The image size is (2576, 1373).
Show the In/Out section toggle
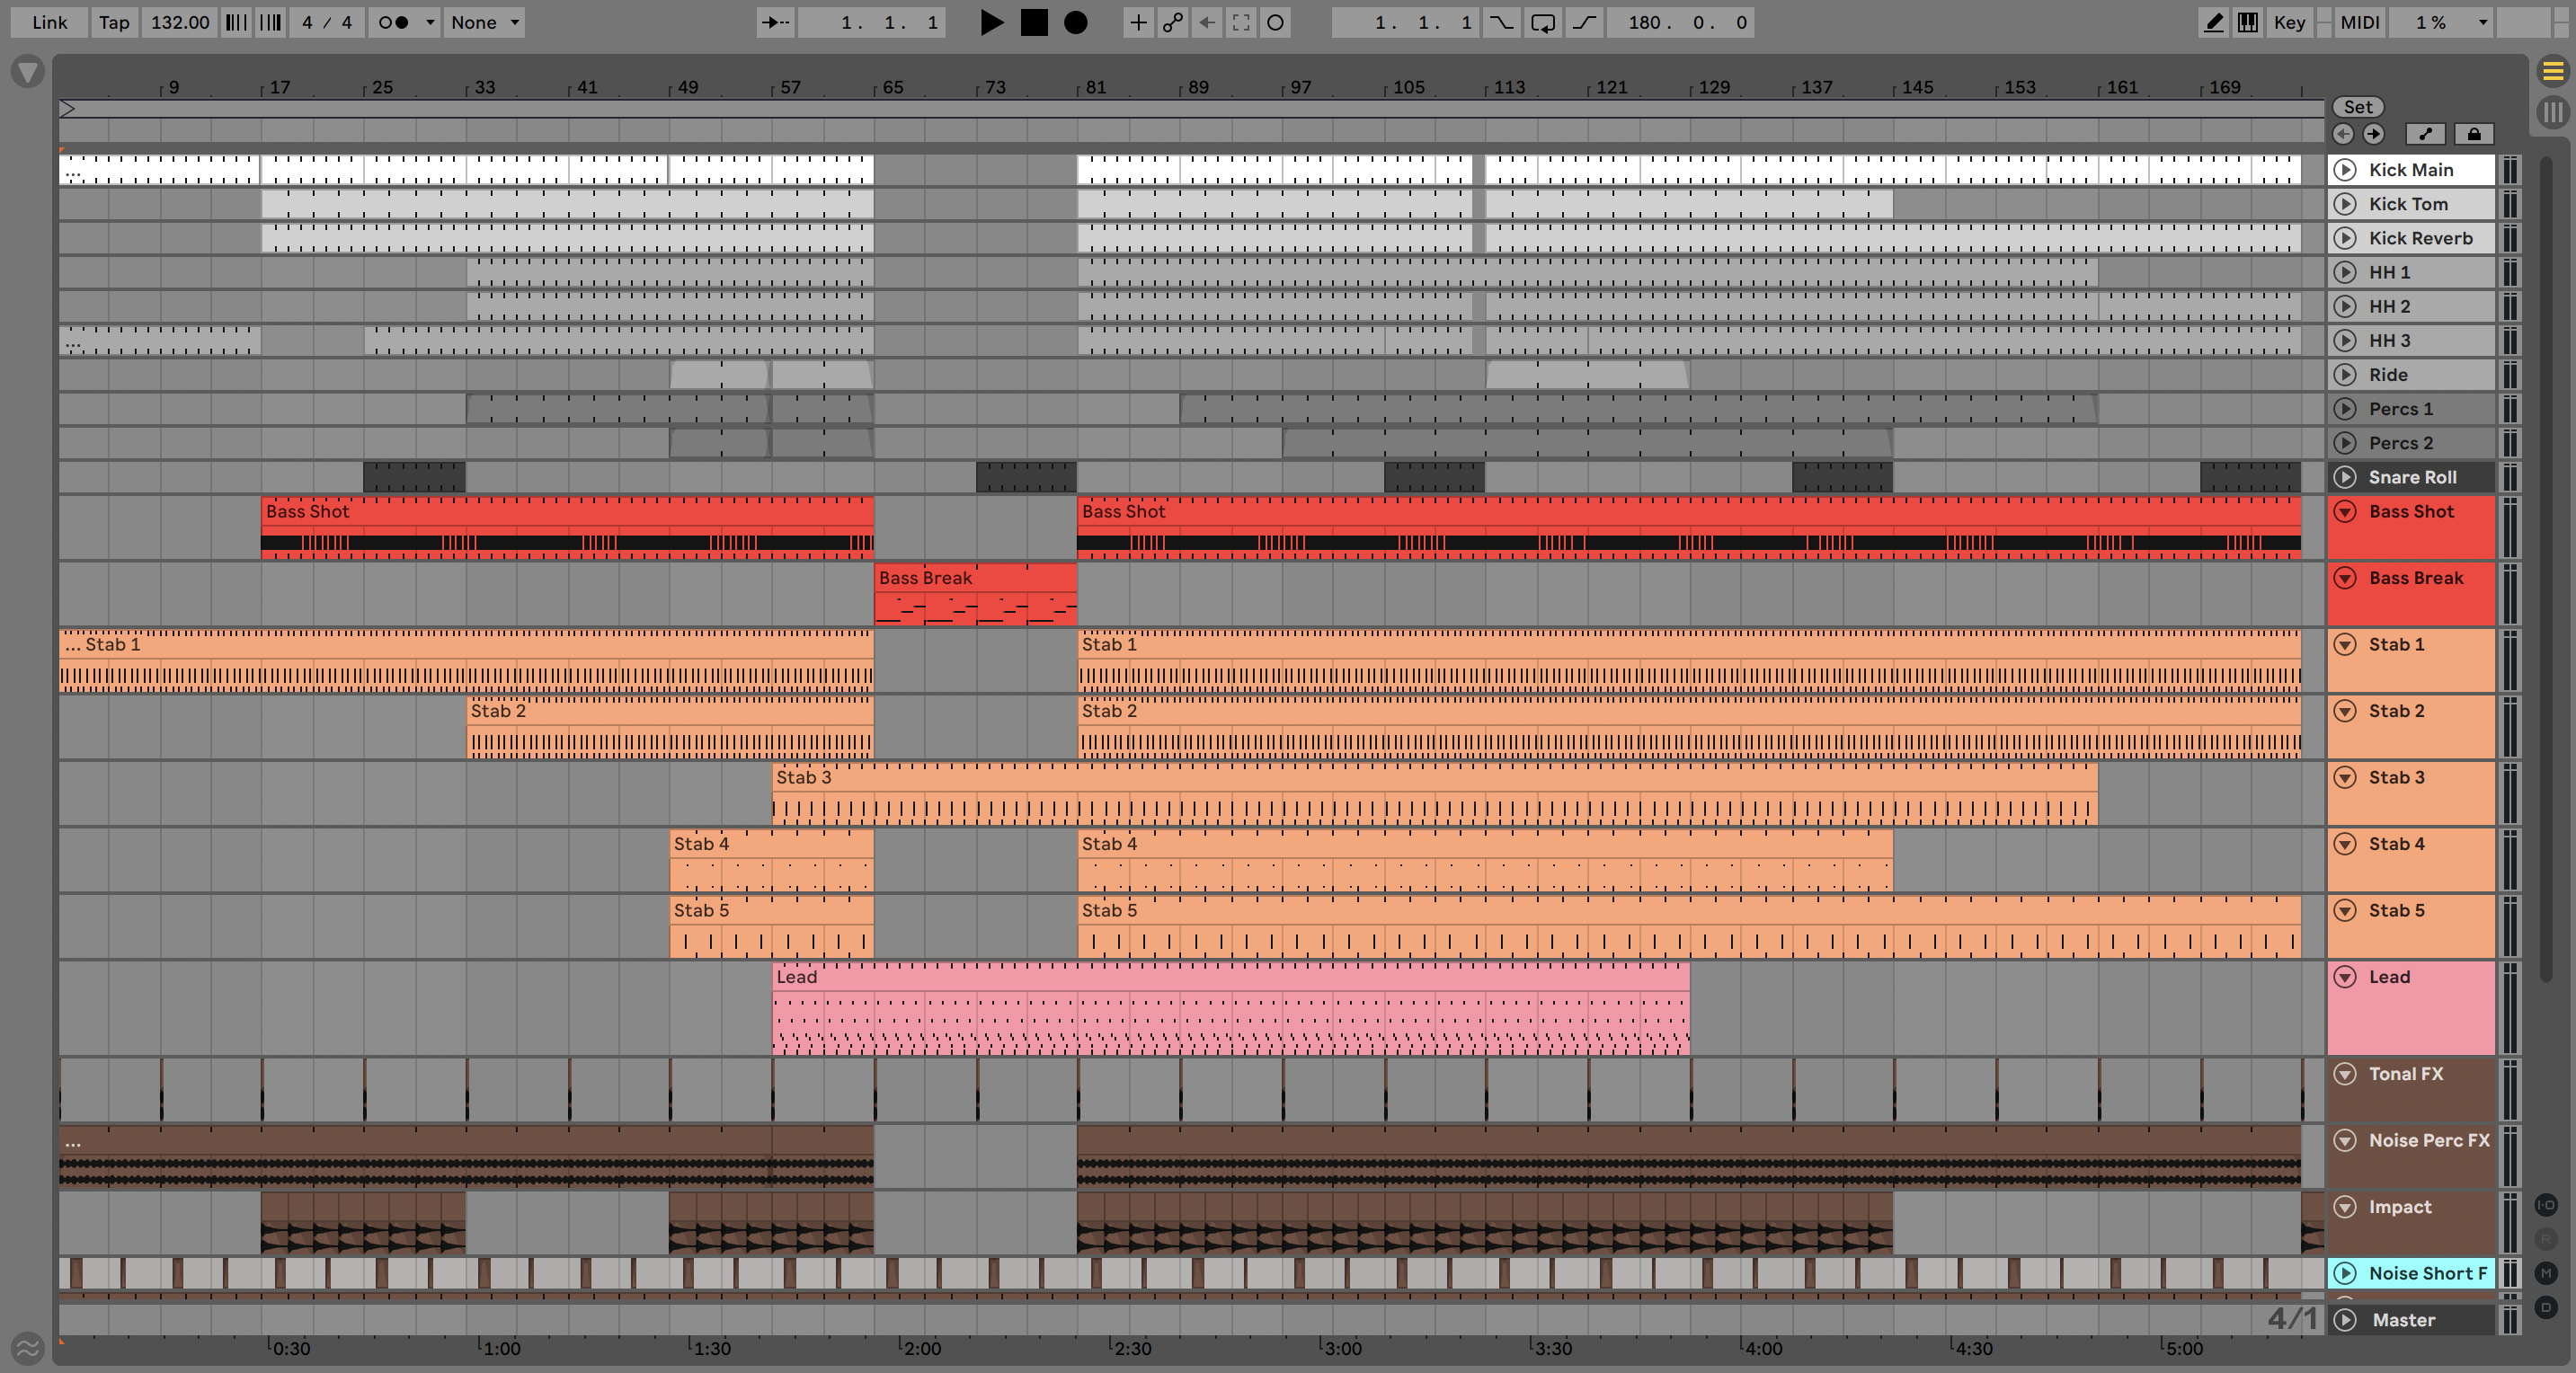coord(2546,1205)
